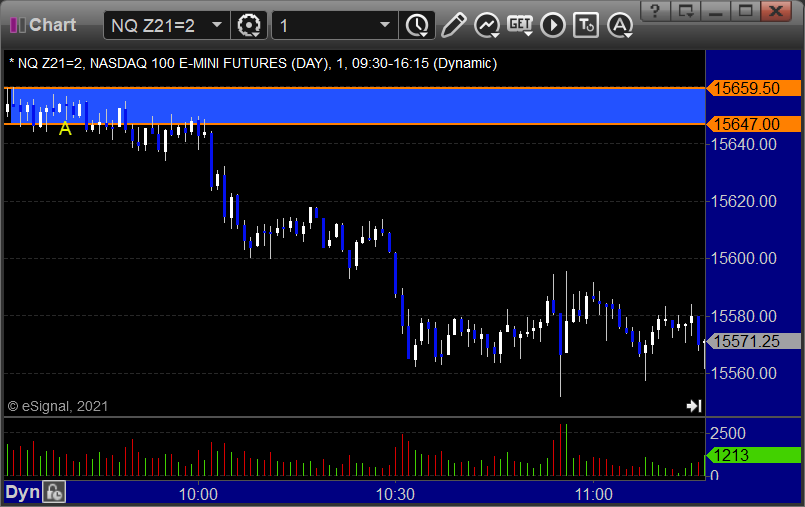This screenshot has width=805, height=507.
Task: Click the Dyn scaling label
Action: [22, 493]
